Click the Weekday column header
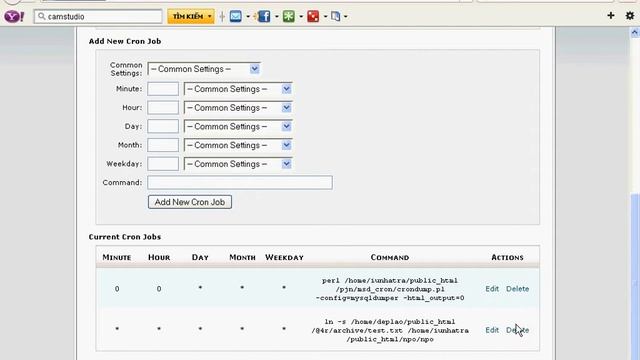Screen dimensions: 640x360 tap(284, 257)
